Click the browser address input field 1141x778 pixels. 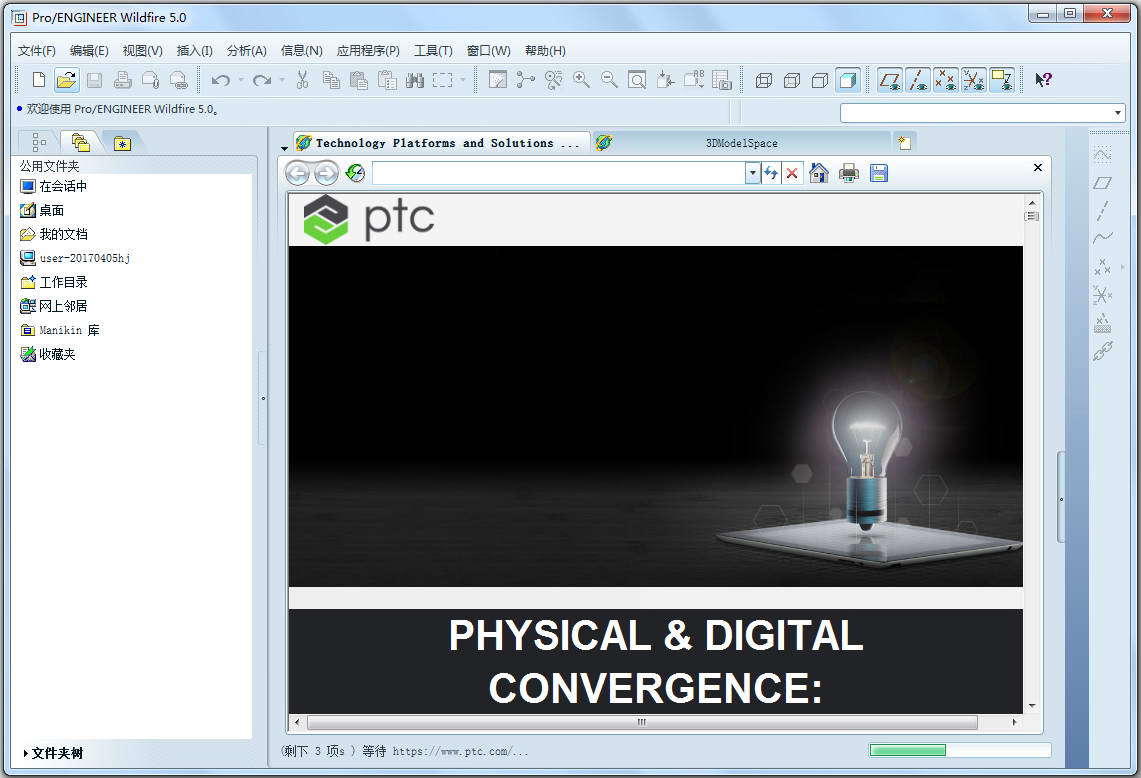pos(559,173)
